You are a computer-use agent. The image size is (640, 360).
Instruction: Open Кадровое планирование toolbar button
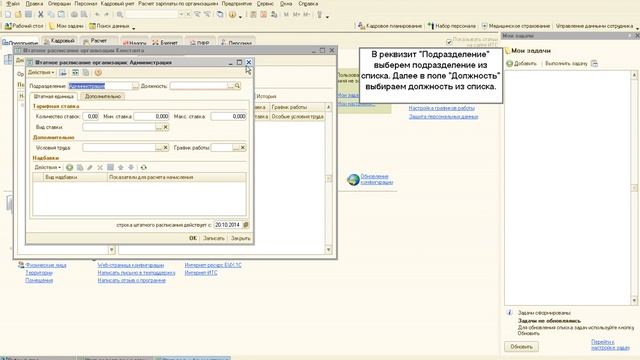click(x=390, y=26)
